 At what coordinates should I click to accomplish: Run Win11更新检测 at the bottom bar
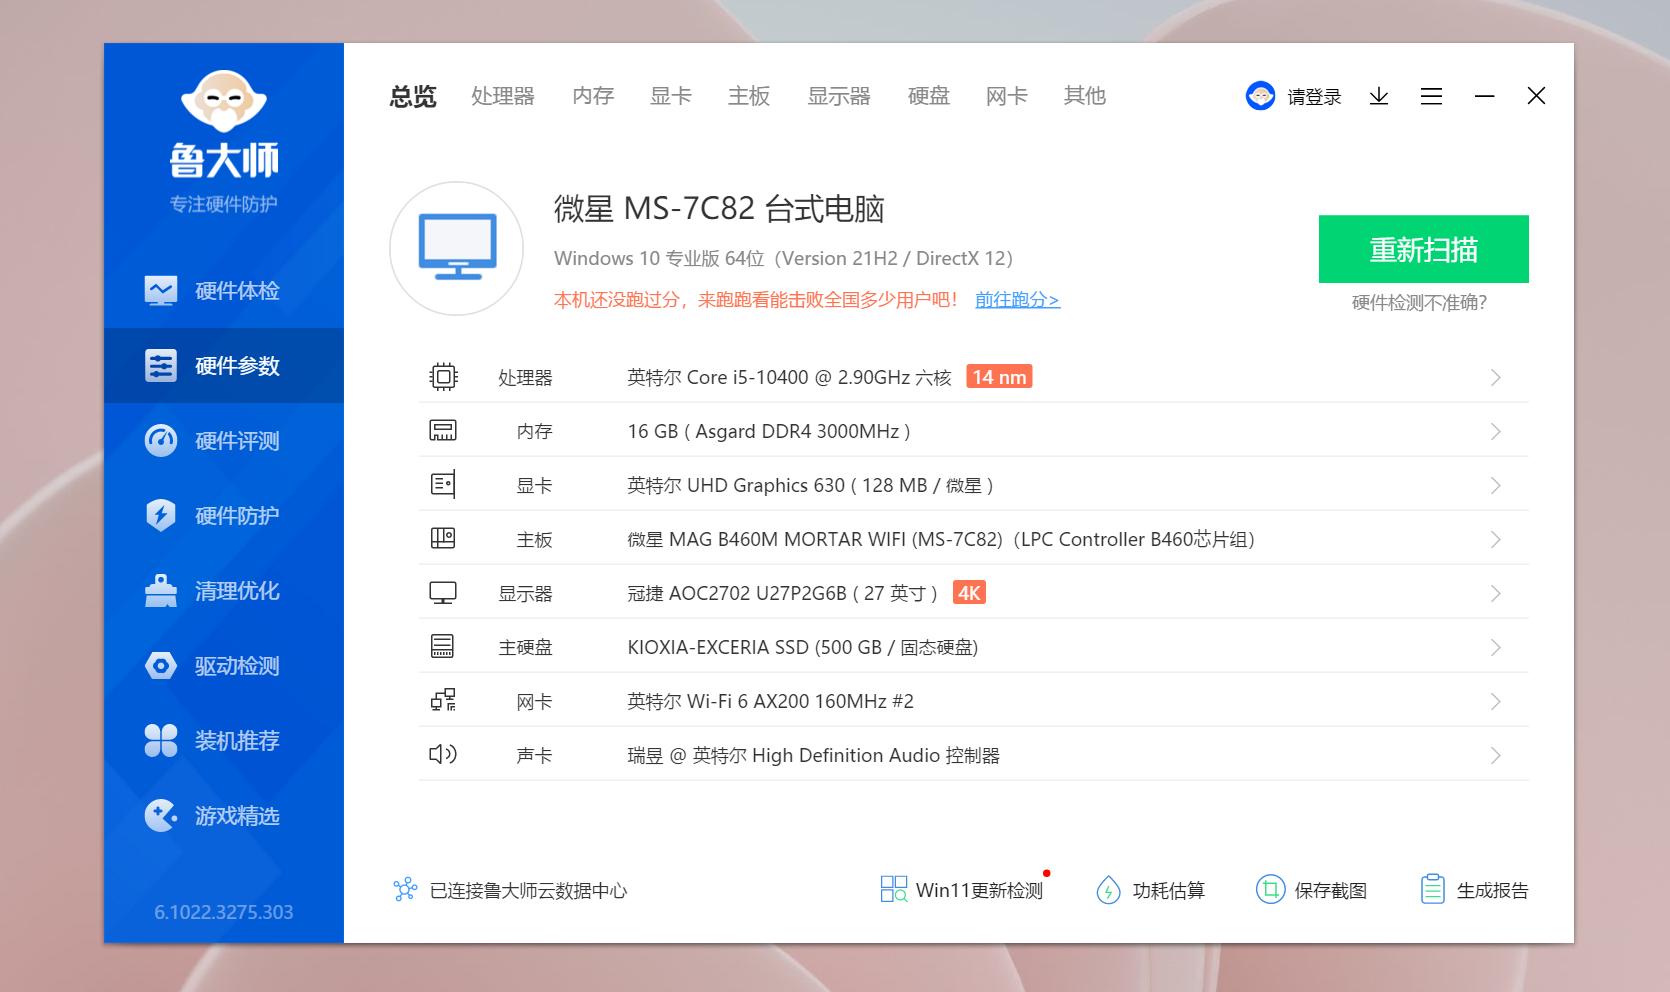(x=962, y=889)
